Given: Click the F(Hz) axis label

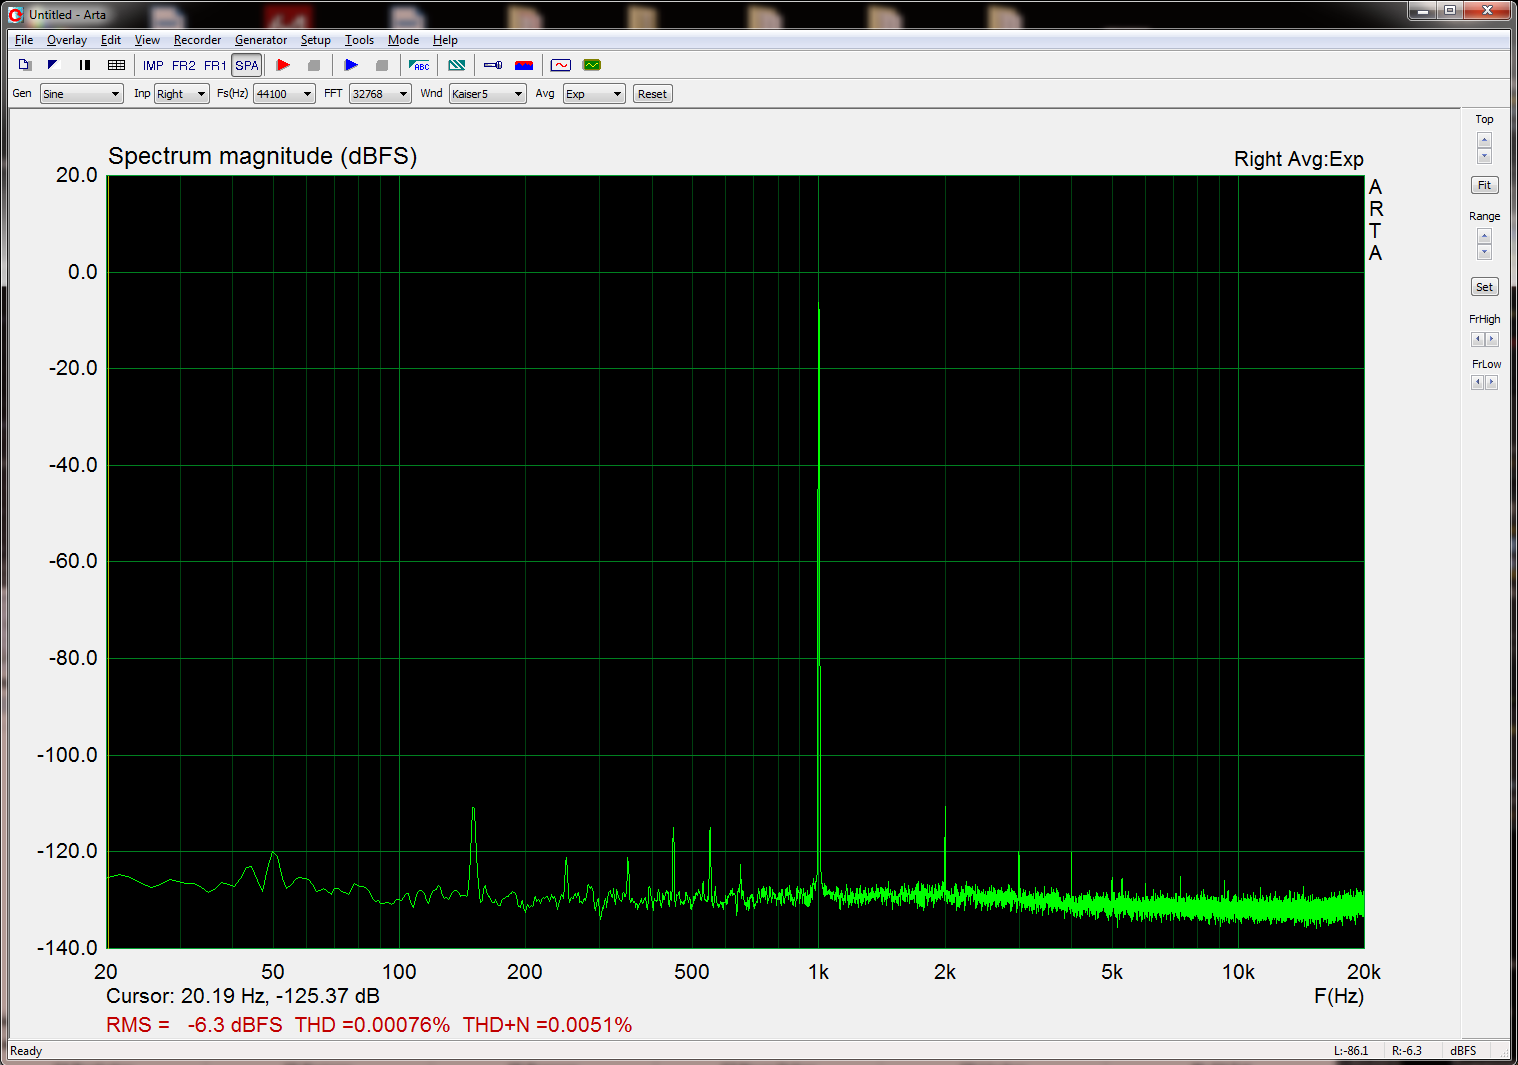Looking at the screenshot, I should tap(1339, 996).
